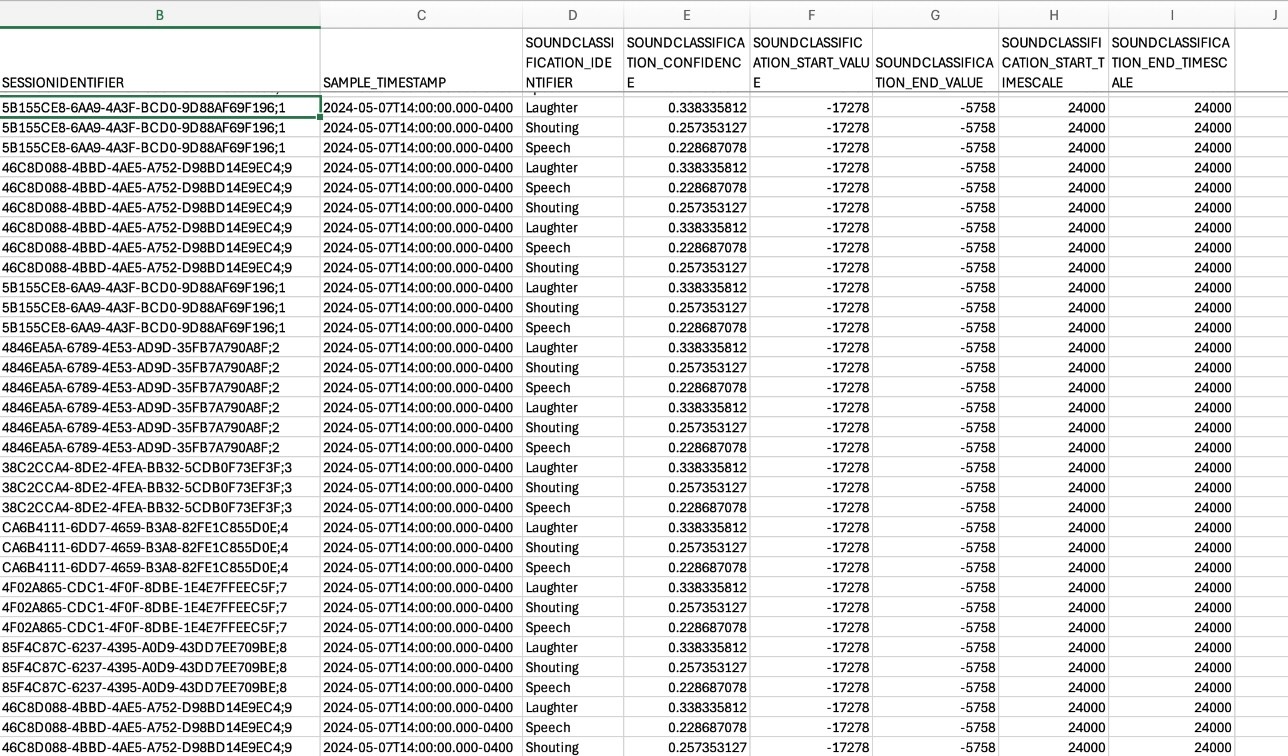Click the SOUNDCLASSIFICATION_END_TIMESCALE header cell
Image resolution: width=1288 pixels, height=756 pixels.
1172,62
